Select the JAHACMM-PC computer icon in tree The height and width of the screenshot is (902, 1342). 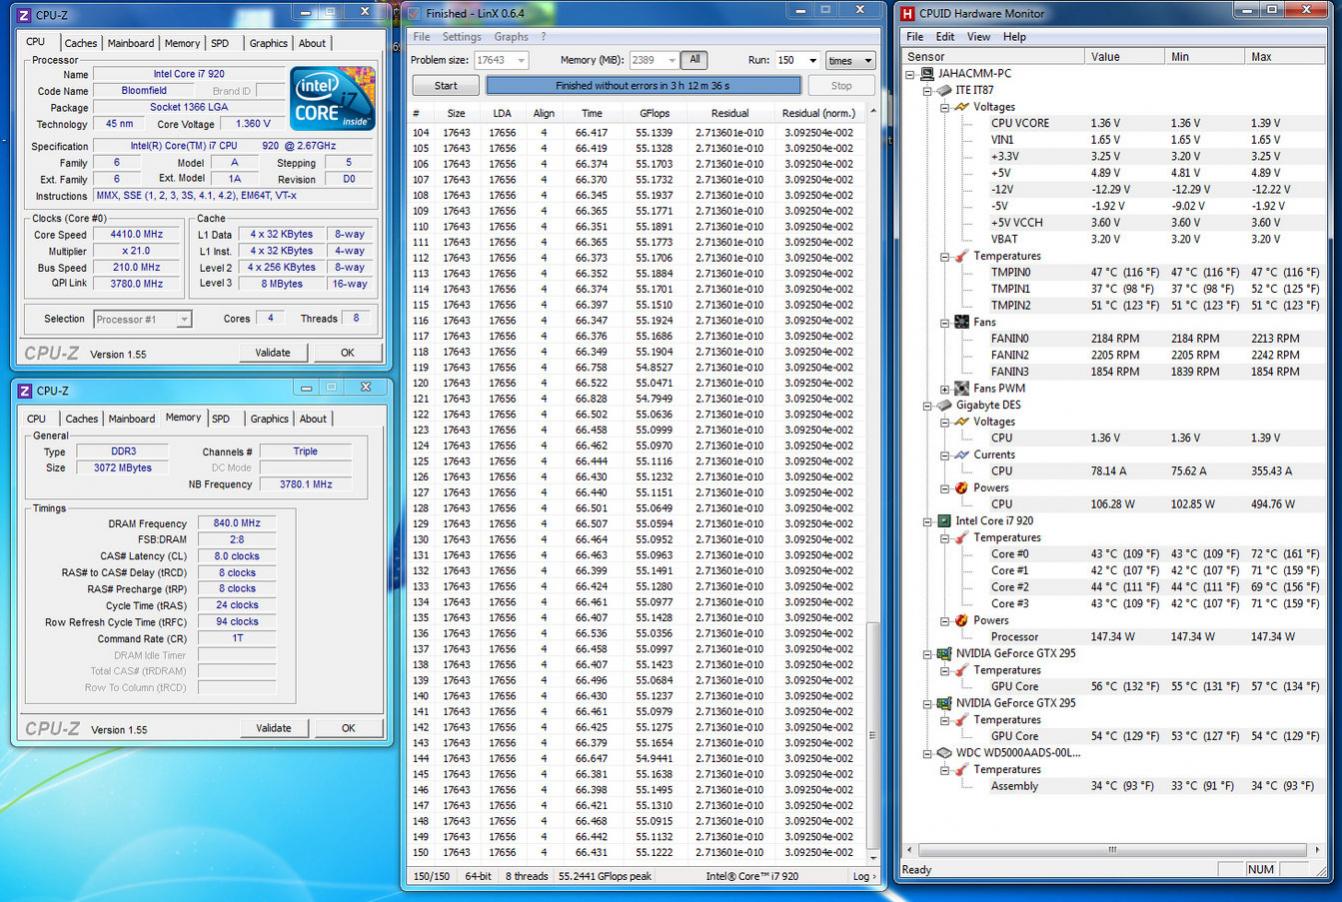(927, 74)
